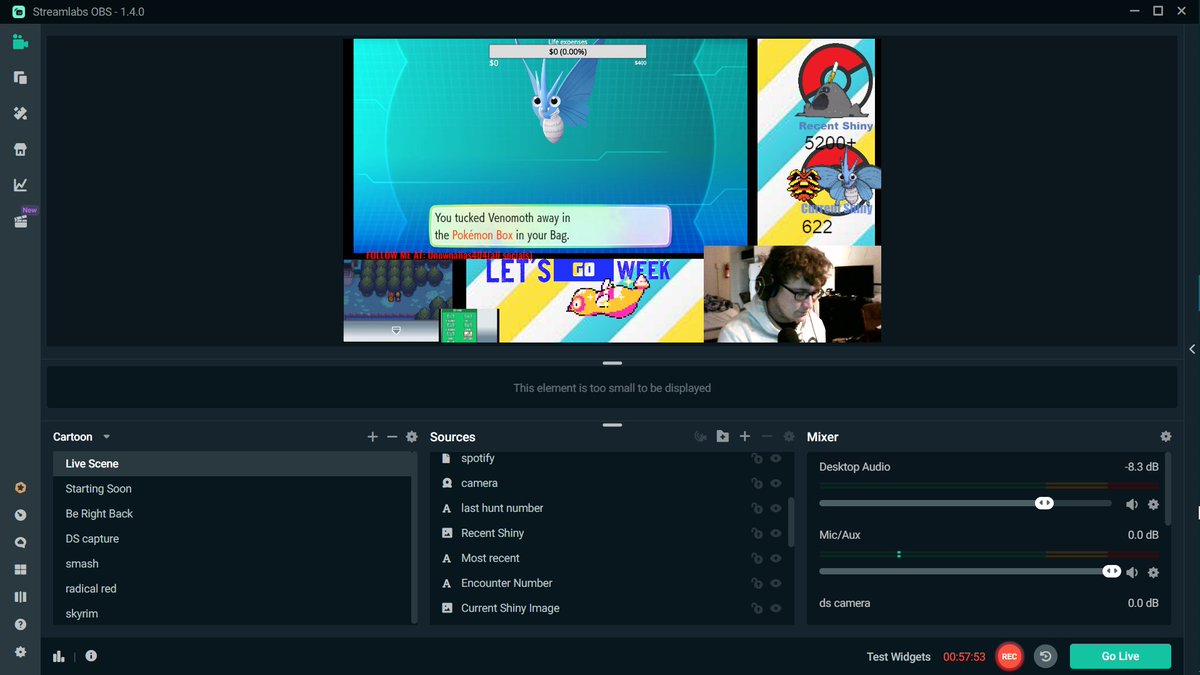Click Test Widgets
1200x675 pixels.
pos(898,657)
